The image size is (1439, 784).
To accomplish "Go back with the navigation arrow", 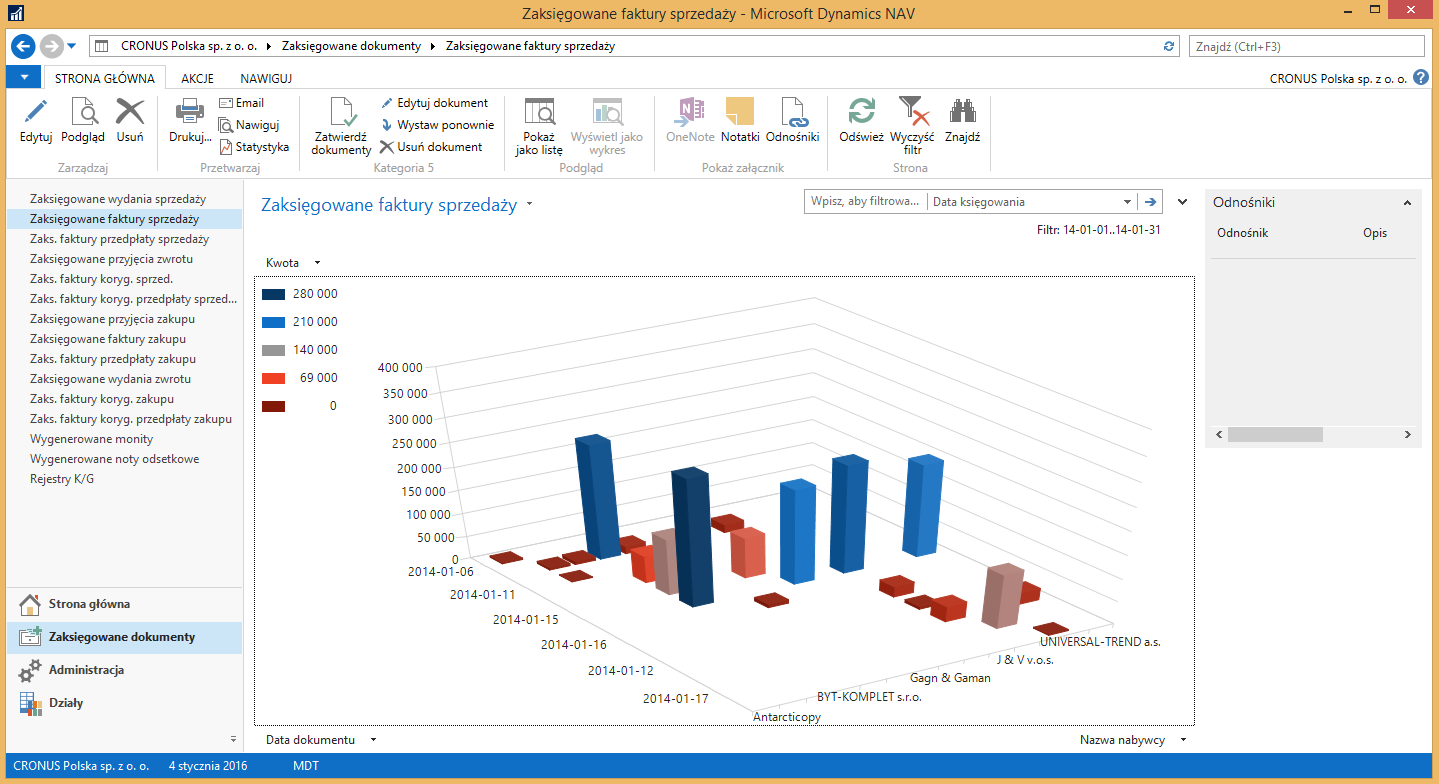I will [x=23, y=46].
